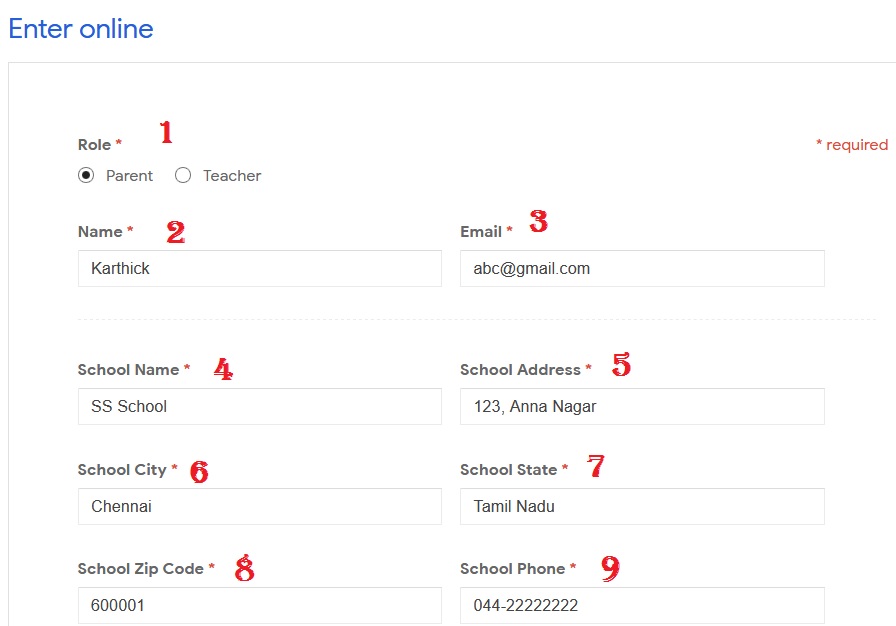Select the Parent radio button
Screen dimensions: 896x626
[x=86, y=176]
